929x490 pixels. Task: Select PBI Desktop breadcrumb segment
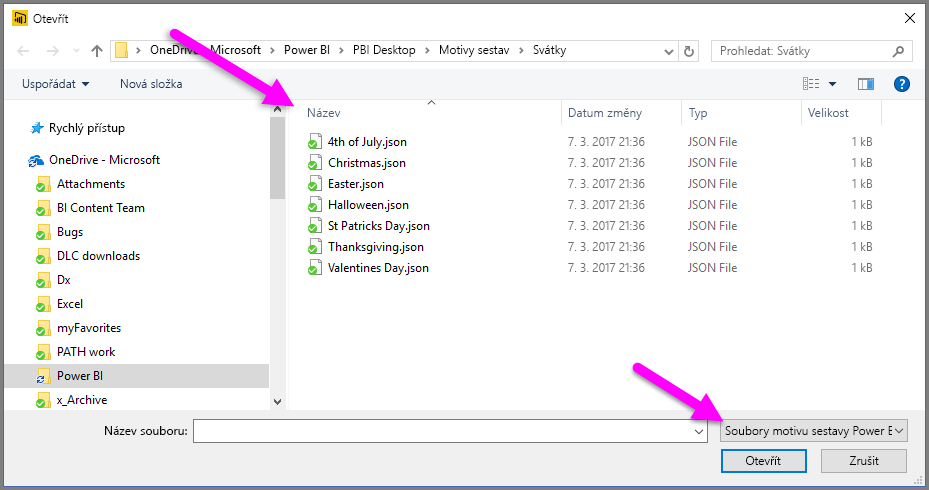pyautogui.click(x=384, y=50)
